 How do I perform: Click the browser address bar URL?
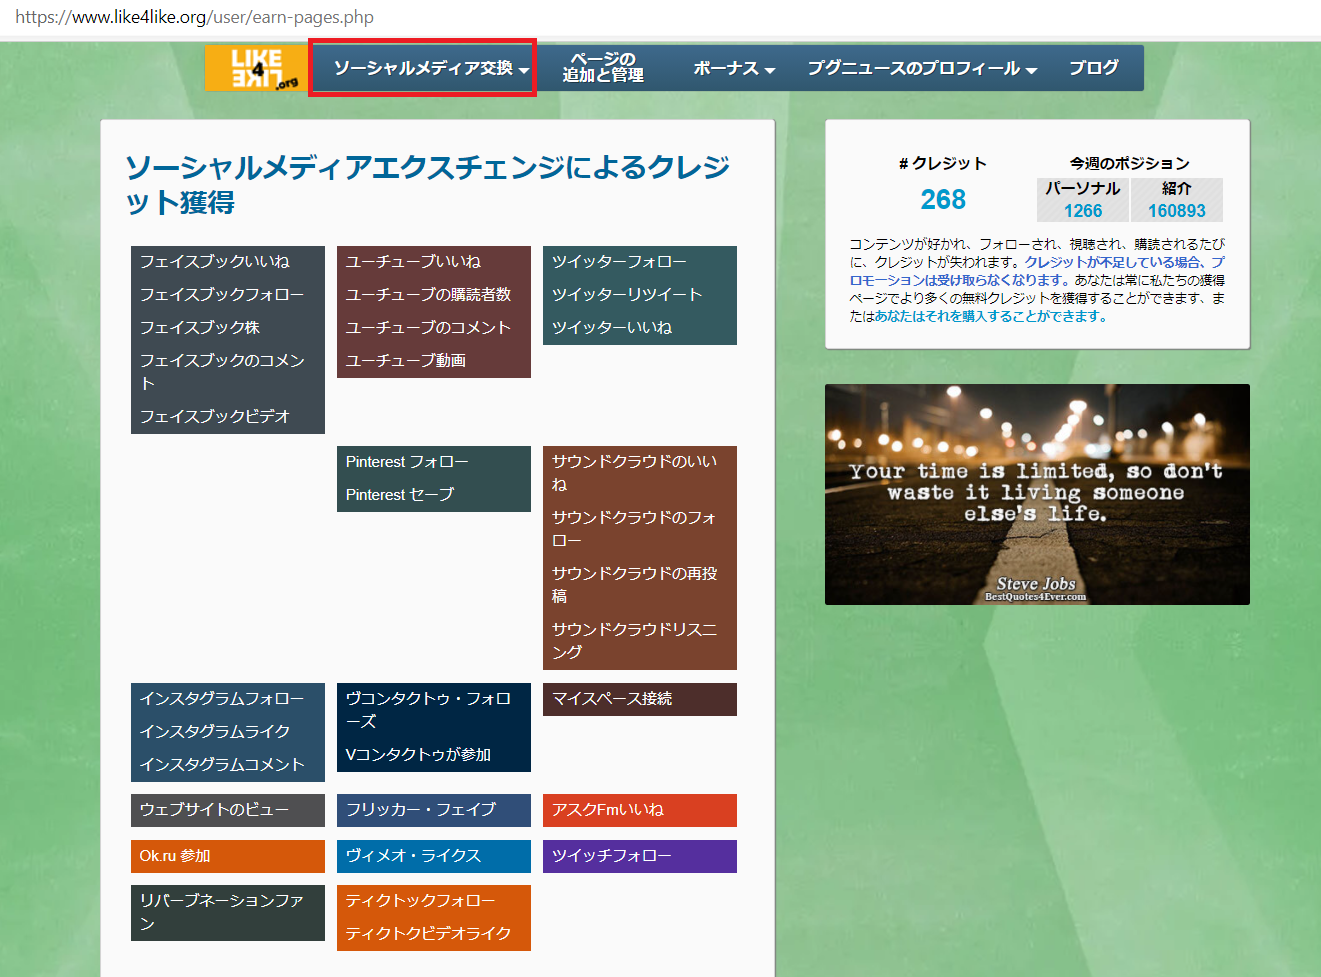[195, 17]
